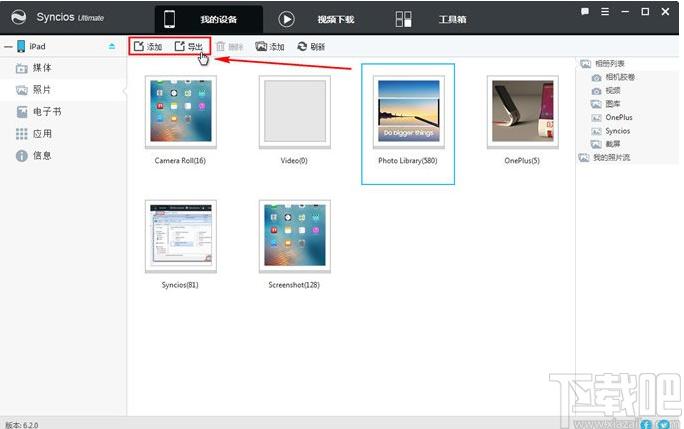Open the 工具箱 tab
The width and height of the screenshot is (684, 429).
[x=431, y=19]
